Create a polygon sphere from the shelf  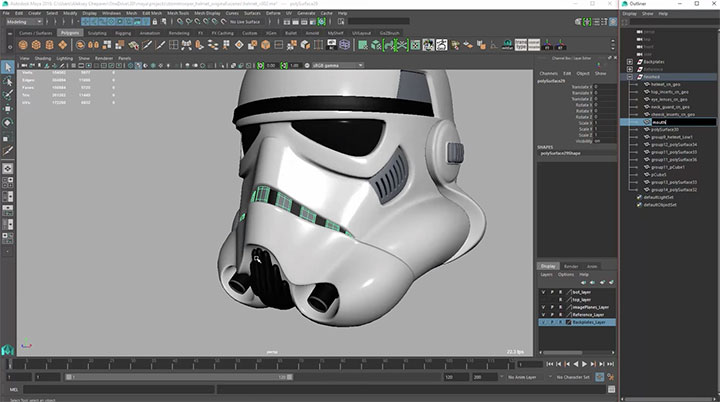pyautogui.click(x=23, y=45)
